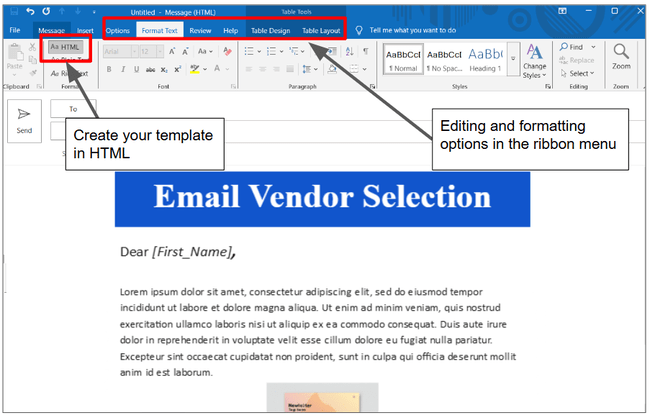Click the Shrink Font icon
Image resolution: width=650 pixels, height=418 pixels.
click(x=185, y=51)
